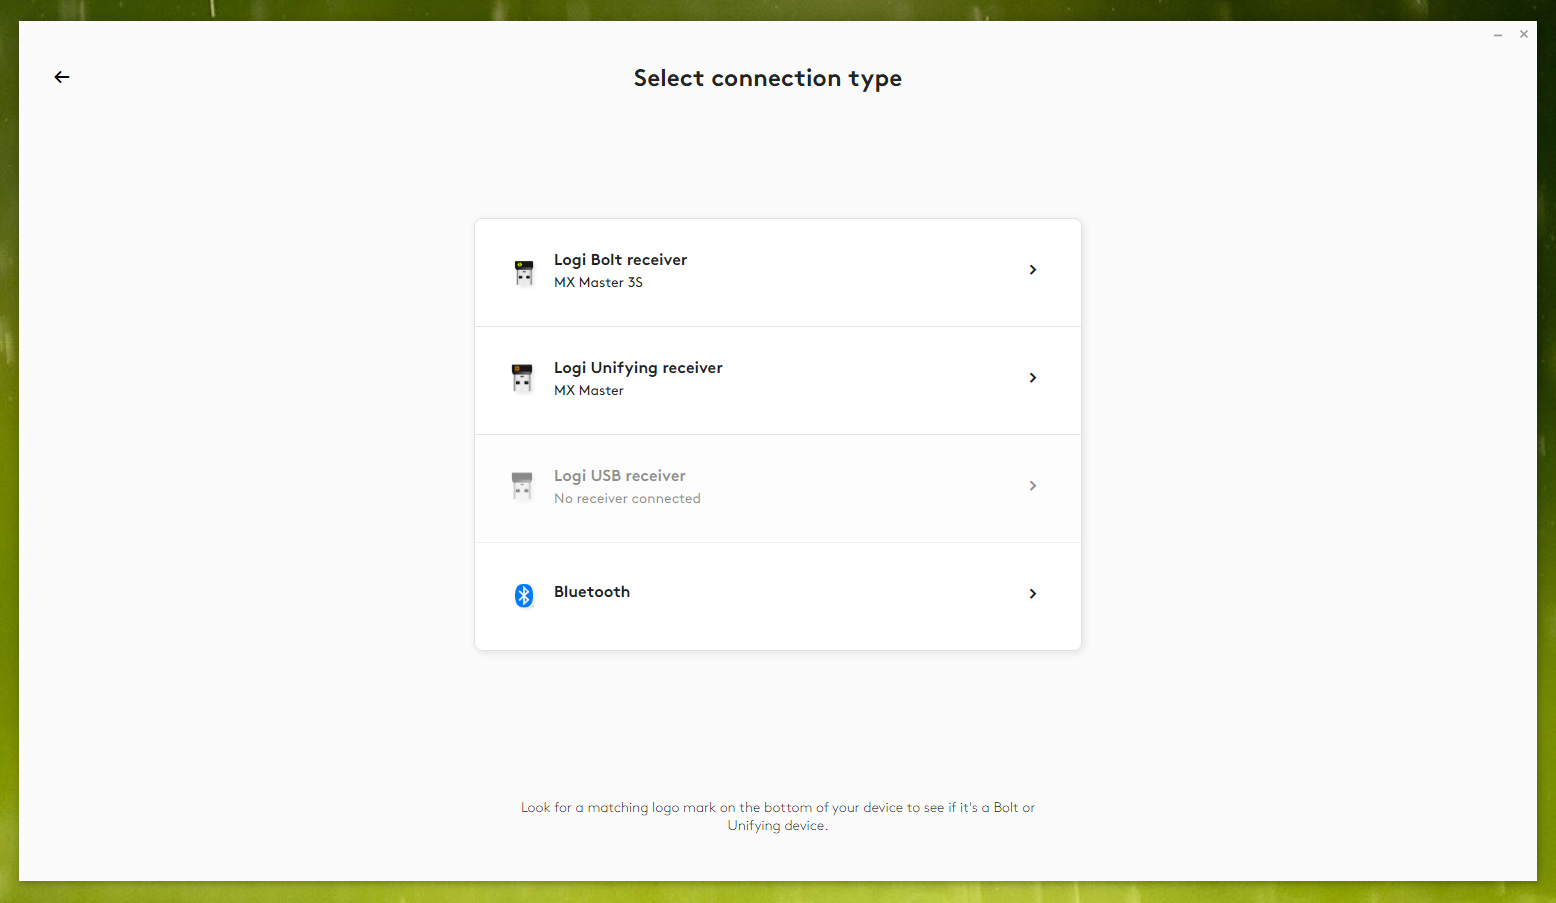Click the MX Master device subtitle under Unifying

[x=589, y=391]
